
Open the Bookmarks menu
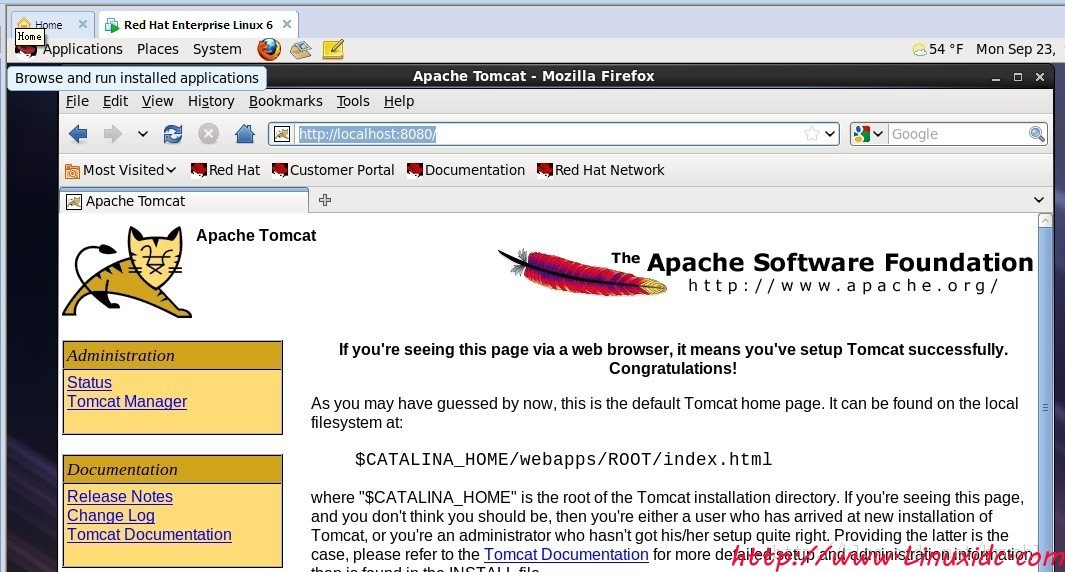[285, 101]
